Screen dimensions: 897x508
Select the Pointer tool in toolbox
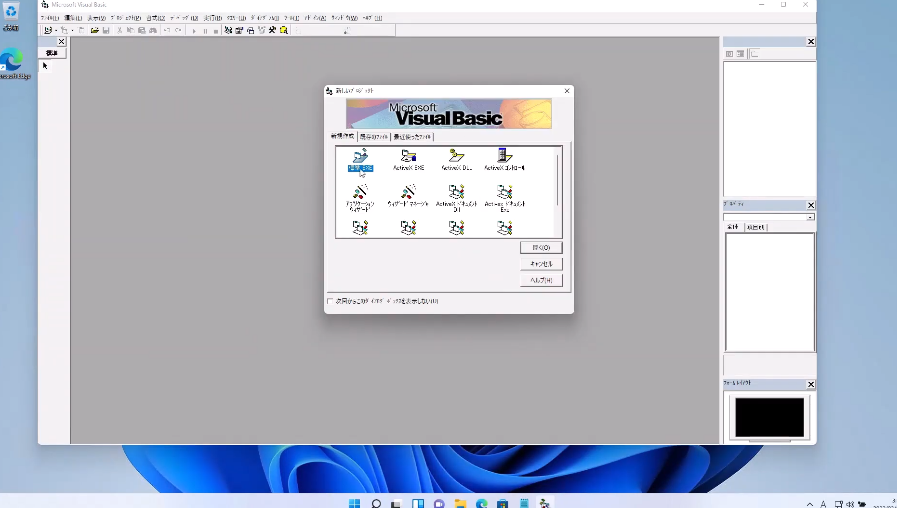[x=45, y=66]
